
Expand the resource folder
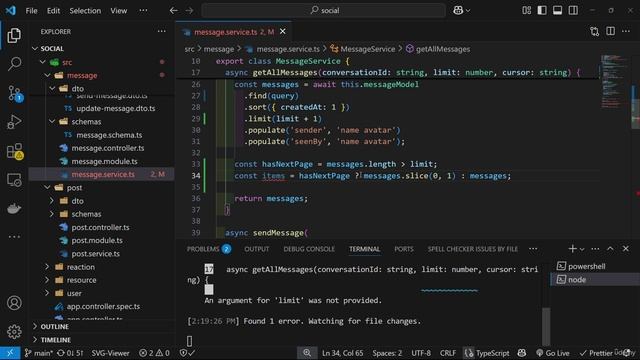48,280
